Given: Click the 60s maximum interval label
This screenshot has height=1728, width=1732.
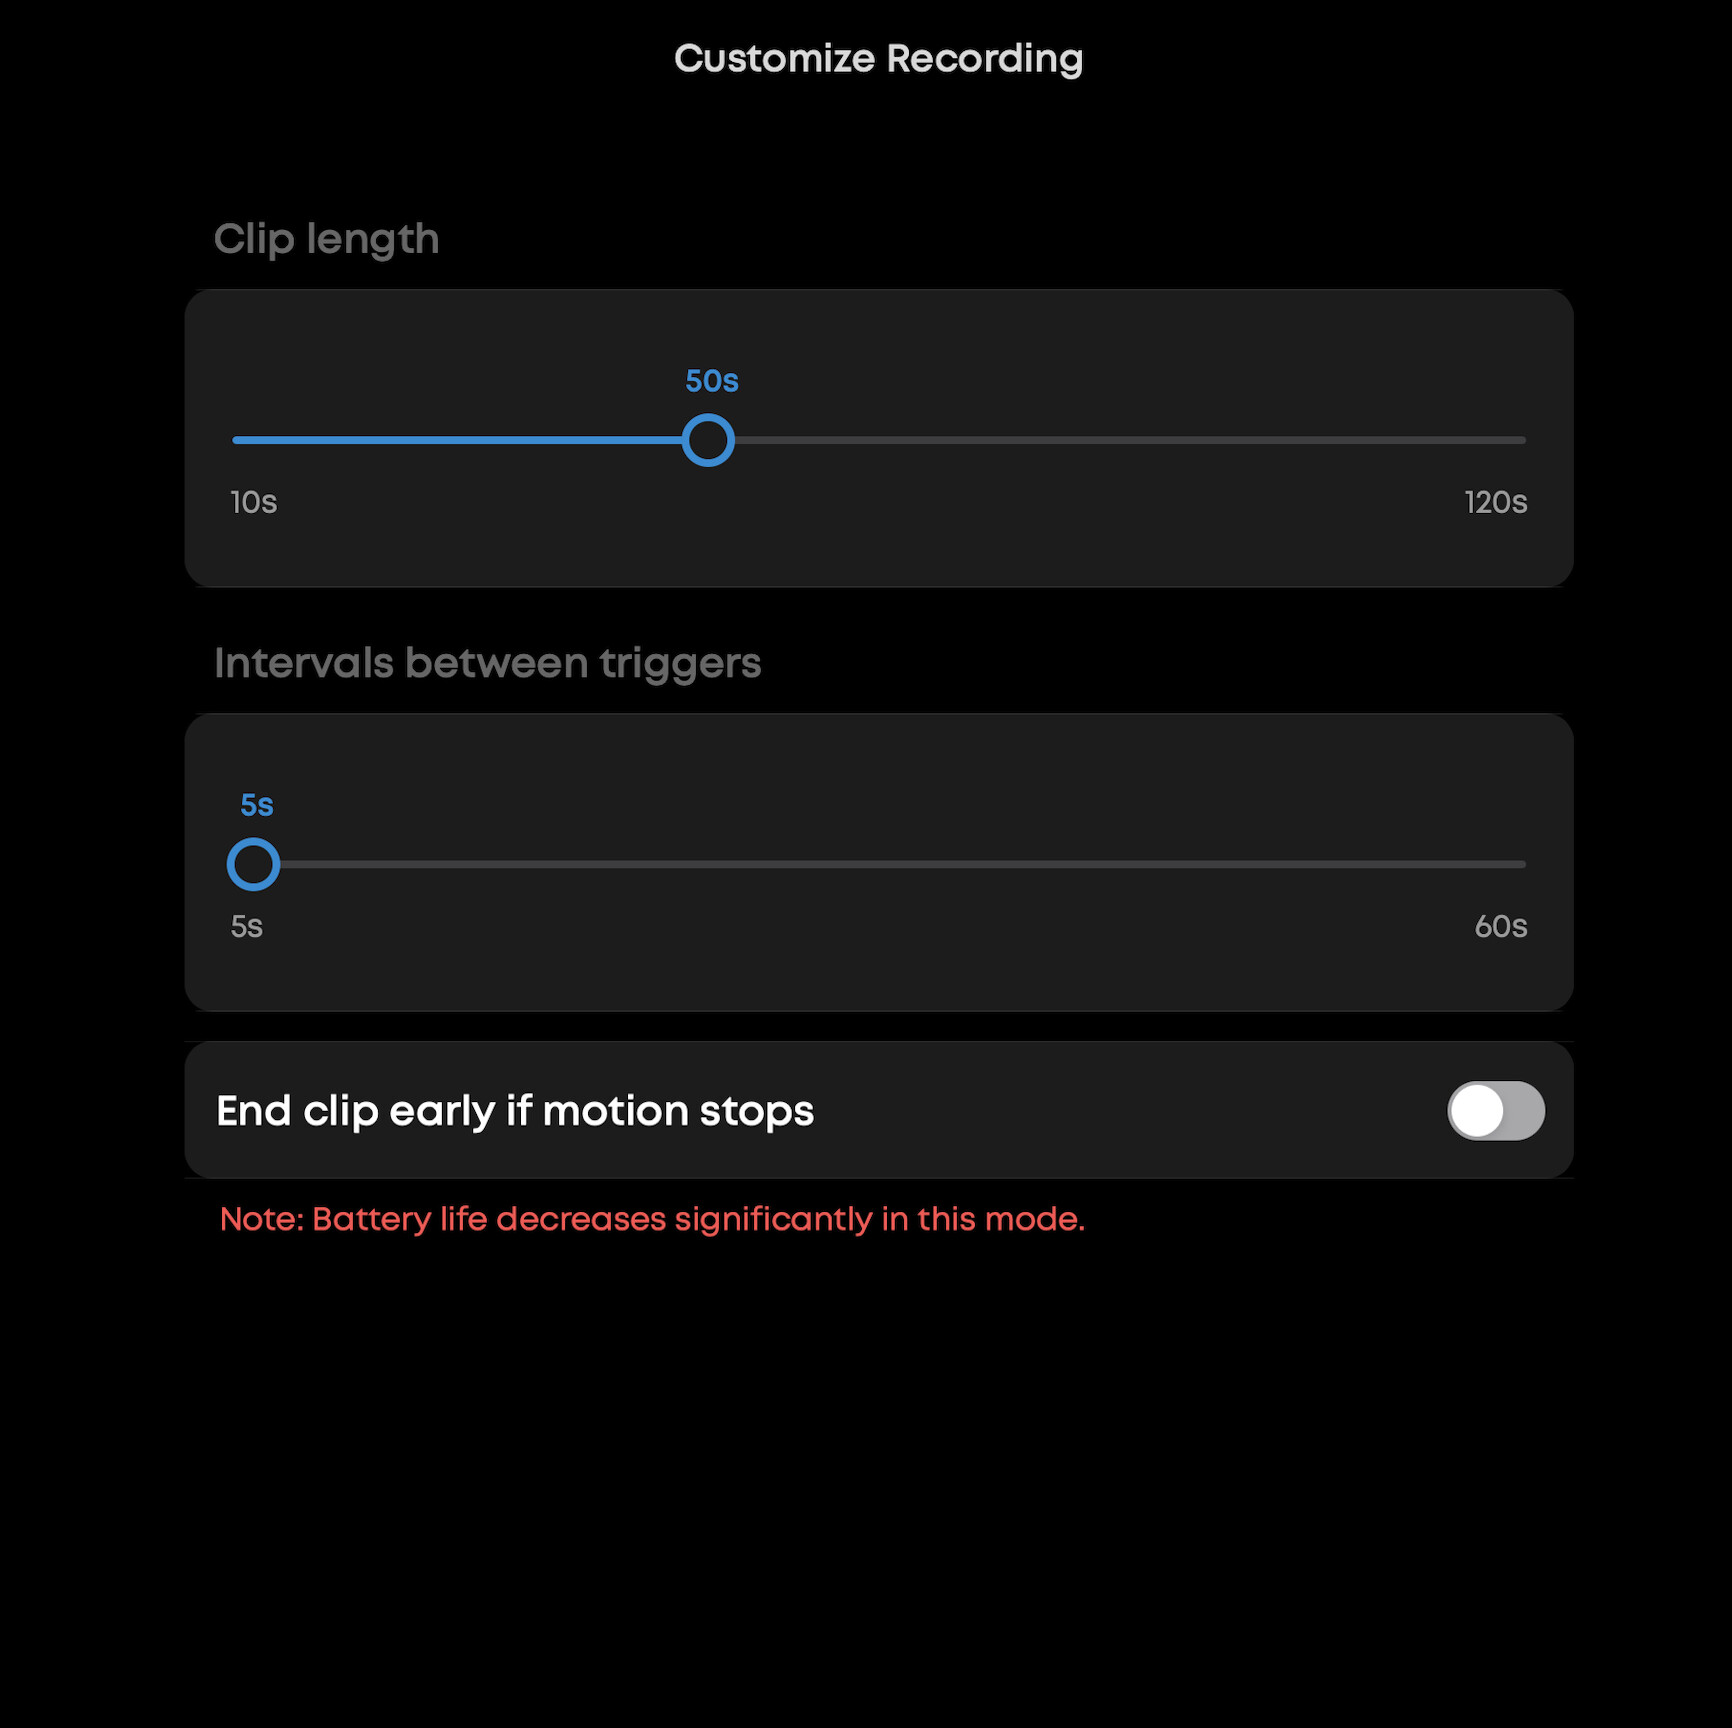Looking at the screenshot, I should click(x=1500, y=926).
